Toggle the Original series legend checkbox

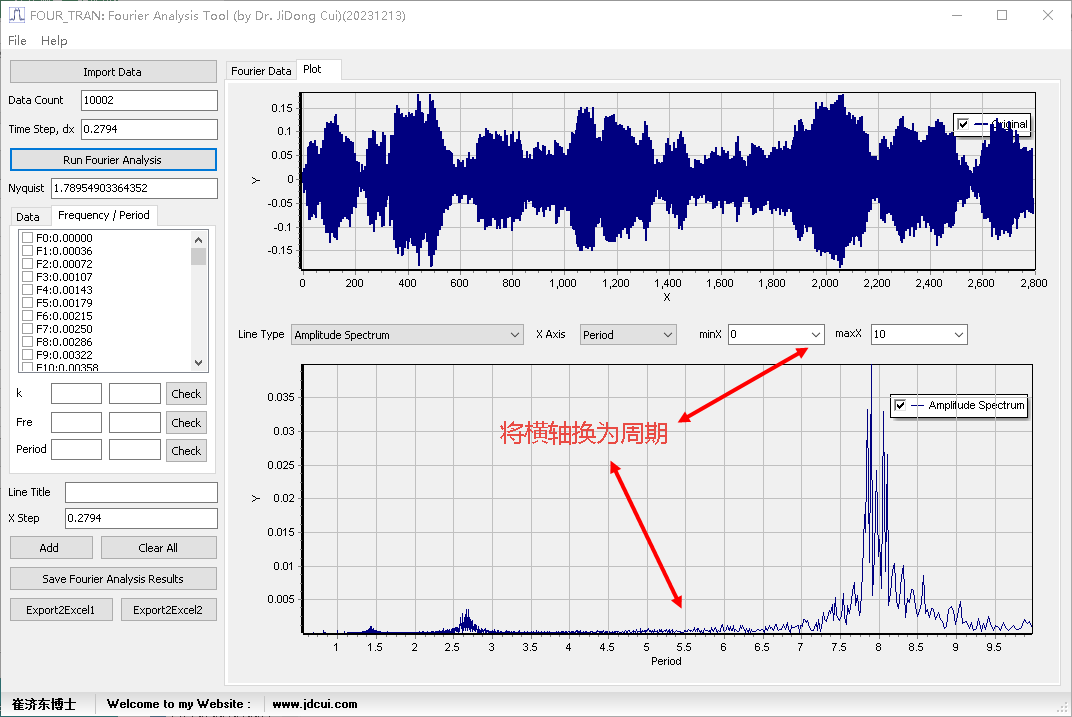[x=963, y=124]
